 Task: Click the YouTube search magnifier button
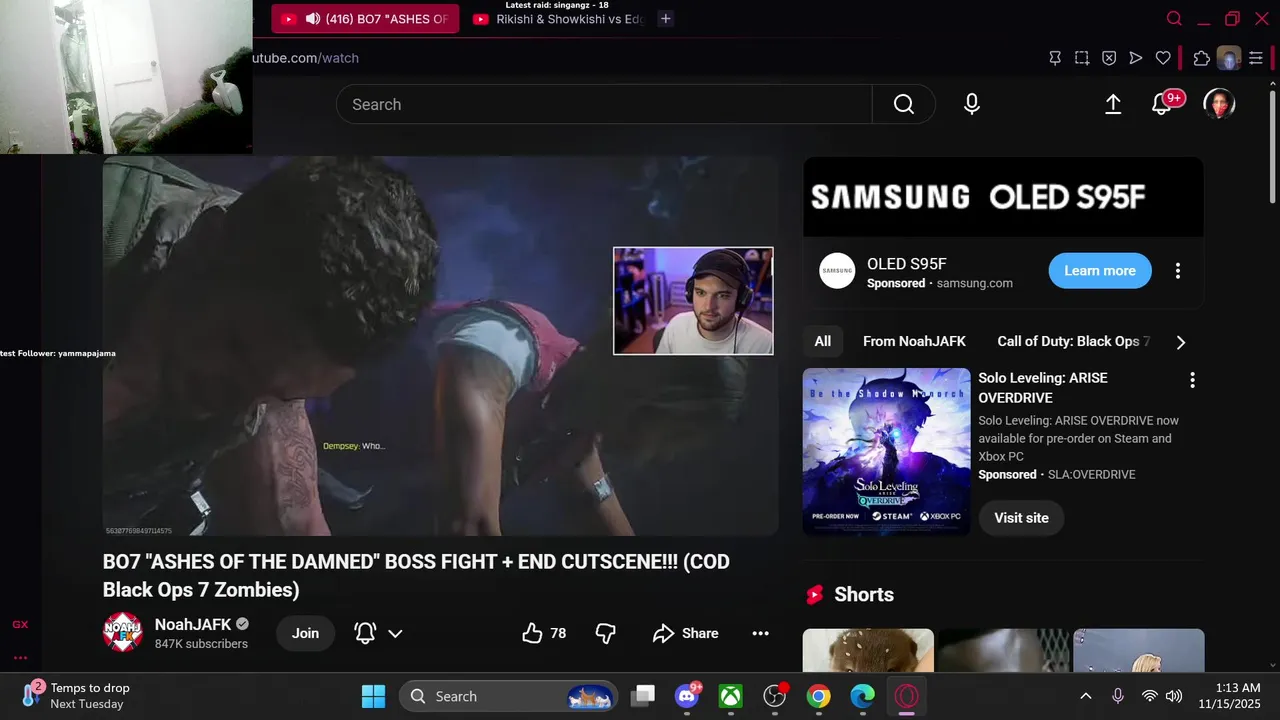(x=904, y=104)
